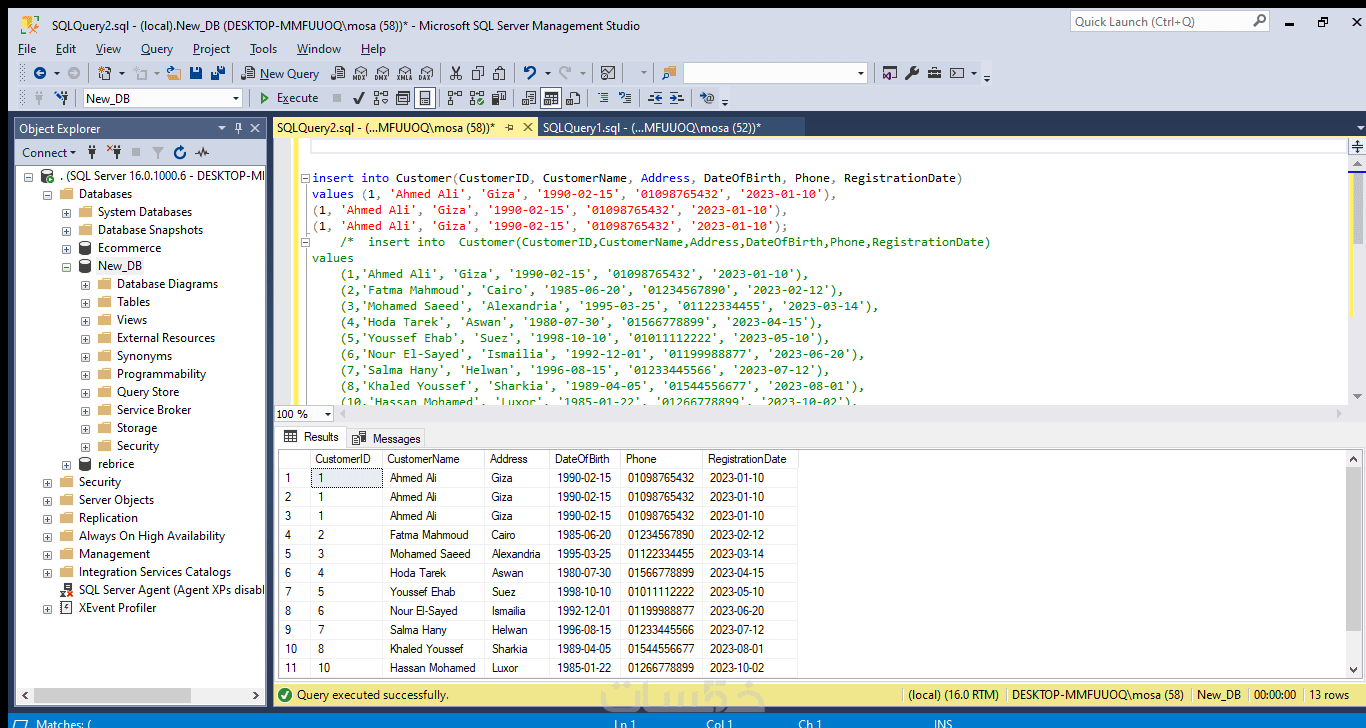This screenshot has height=728, width=1366.
Task: Click the Undo arrow icon
Action: click(530, 73)
